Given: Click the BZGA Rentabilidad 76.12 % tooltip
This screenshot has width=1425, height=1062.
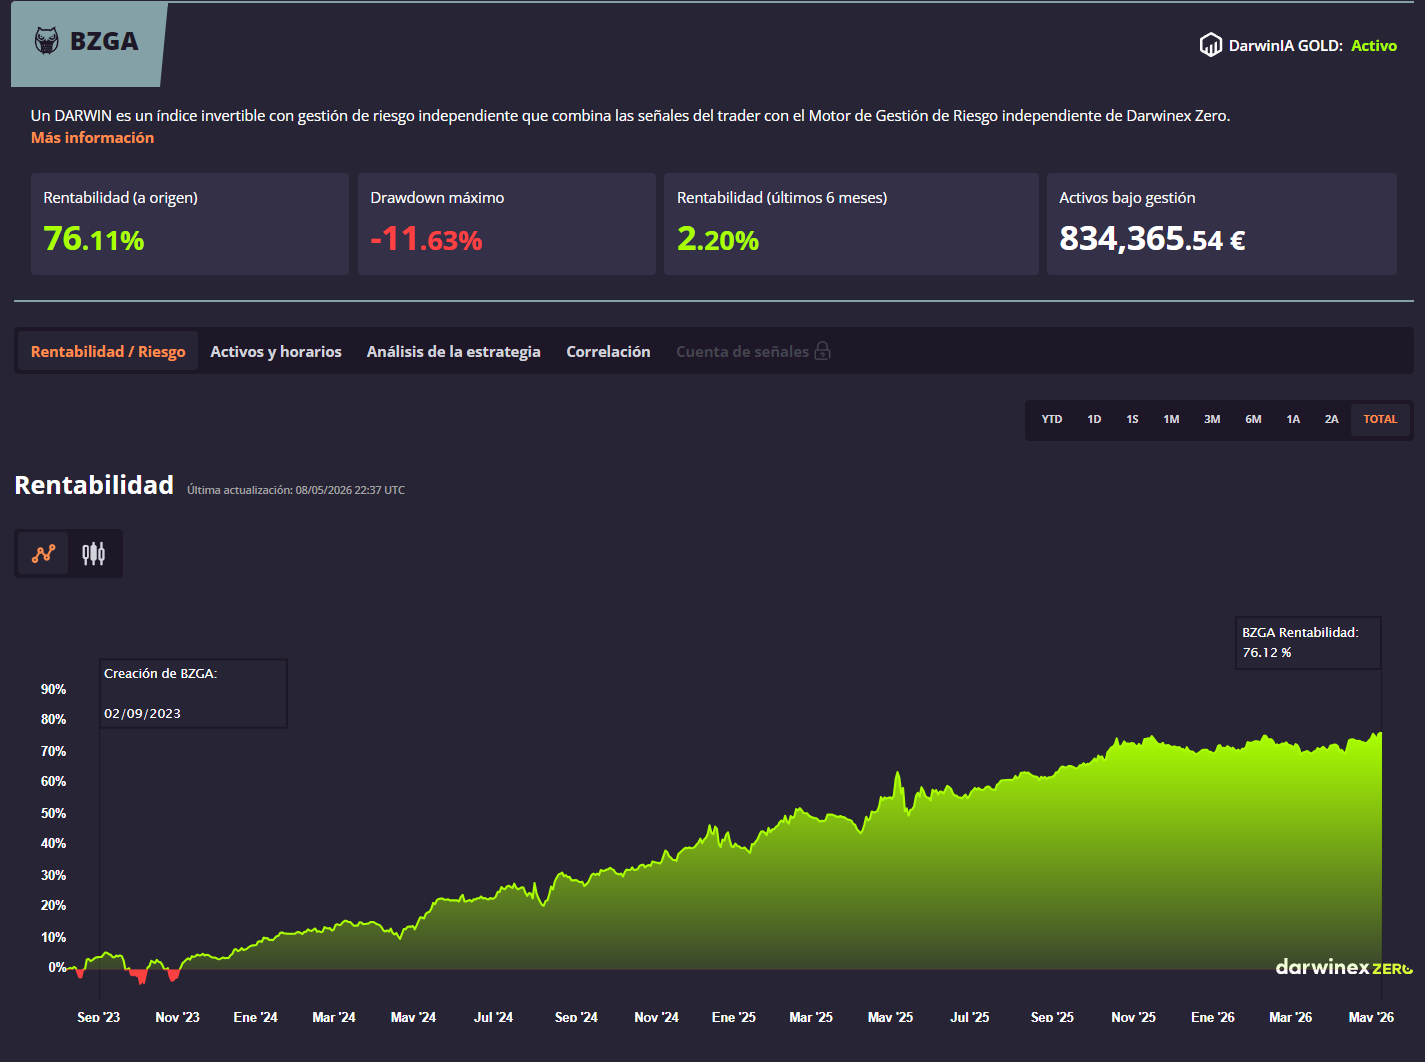Looking at the screenshot, I should coord(1308,643).
